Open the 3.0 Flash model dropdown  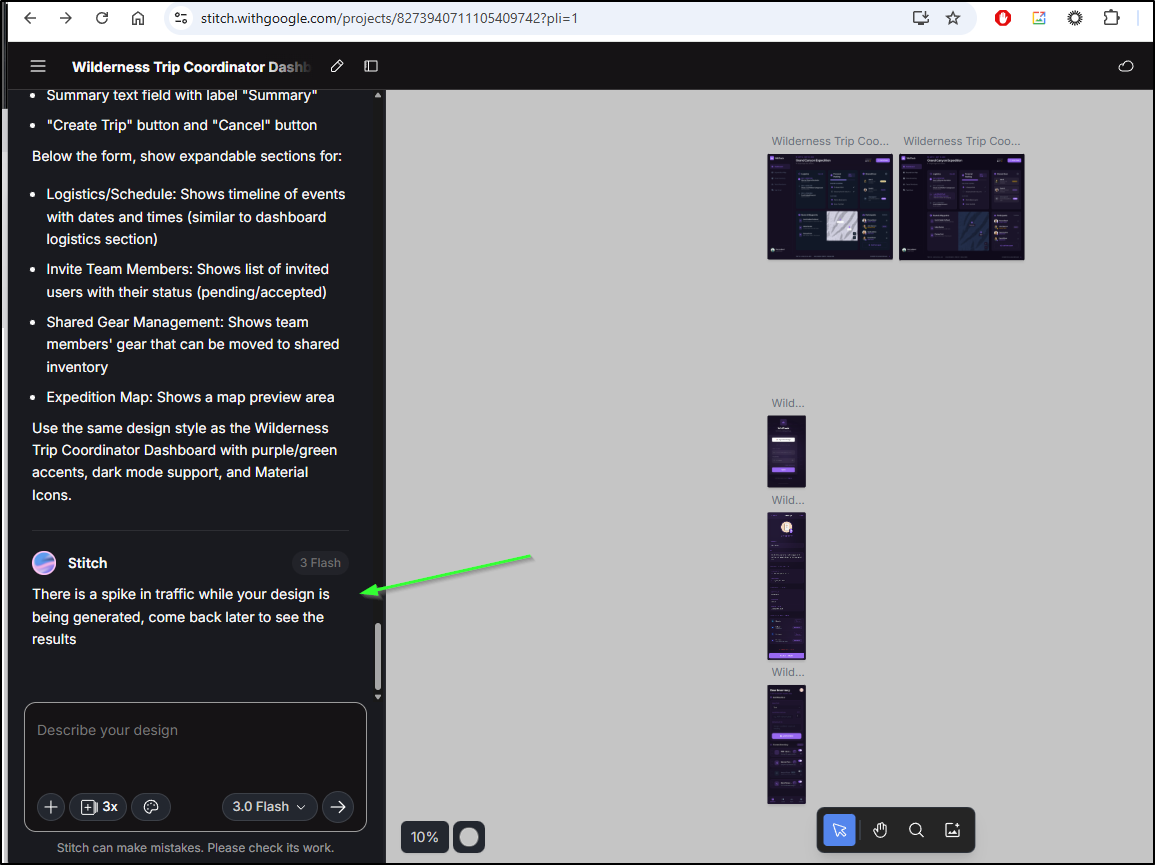[269, 807]
